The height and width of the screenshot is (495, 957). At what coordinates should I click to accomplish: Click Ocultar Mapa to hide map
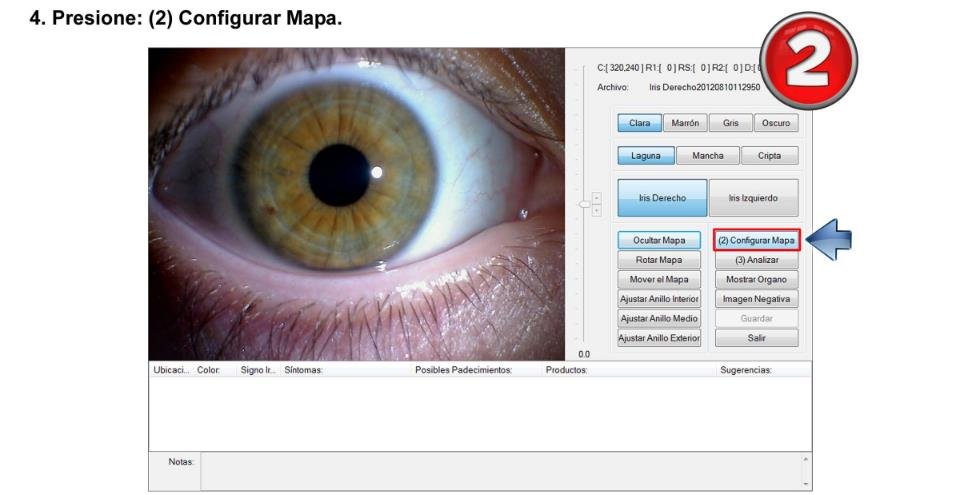[659, 241]
